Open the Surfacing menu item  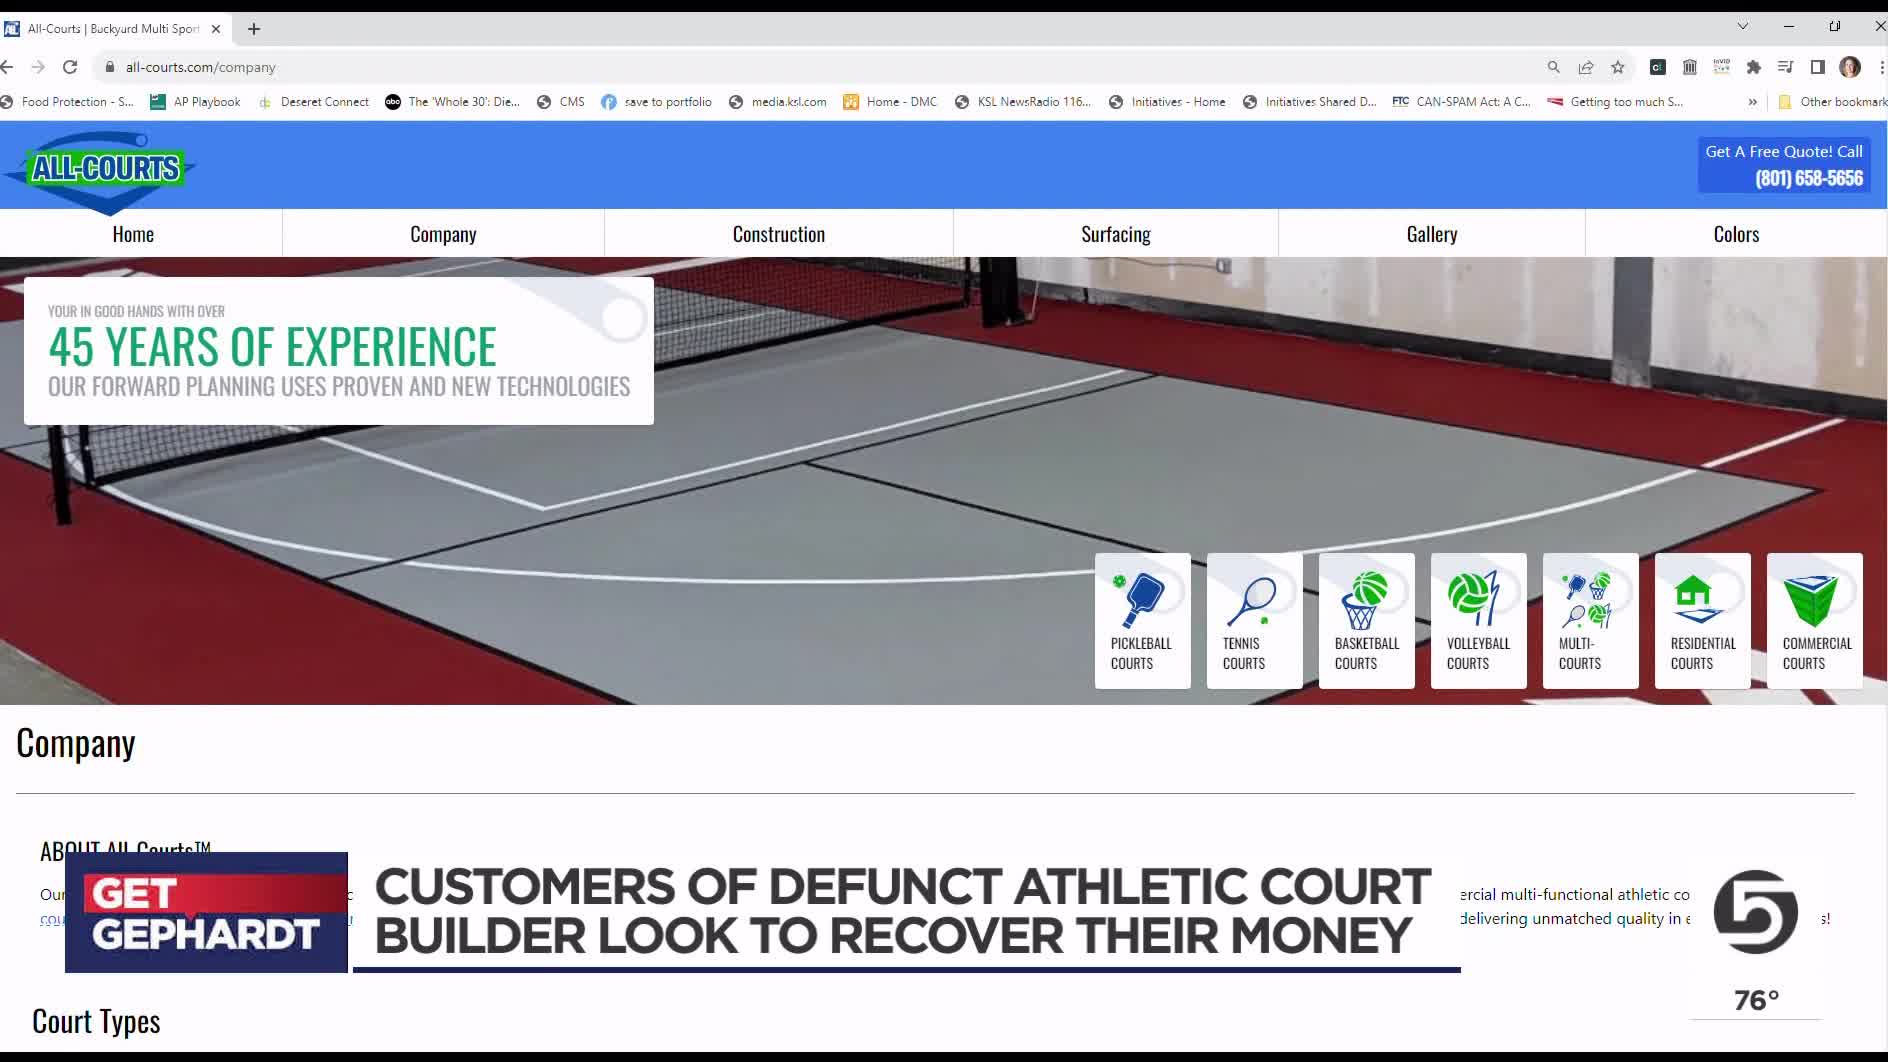[x=1115, y=234]
